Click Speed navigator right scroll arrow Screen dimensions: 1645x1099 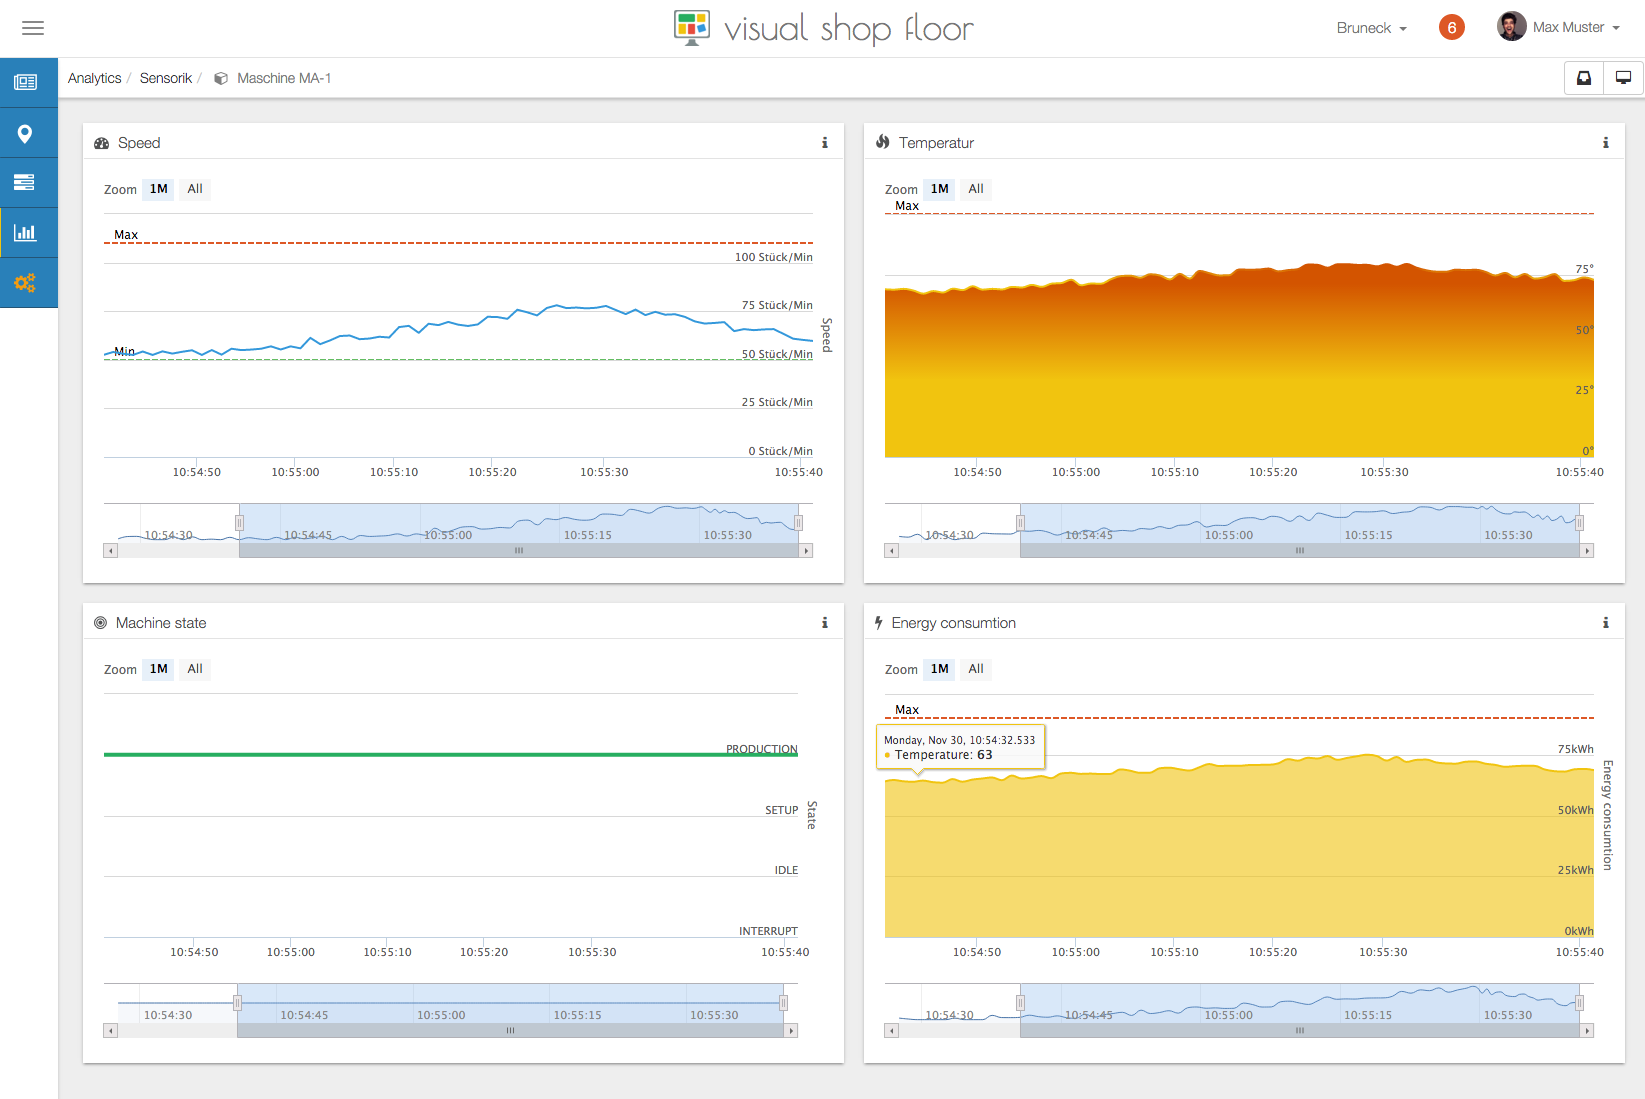(806, 551)
